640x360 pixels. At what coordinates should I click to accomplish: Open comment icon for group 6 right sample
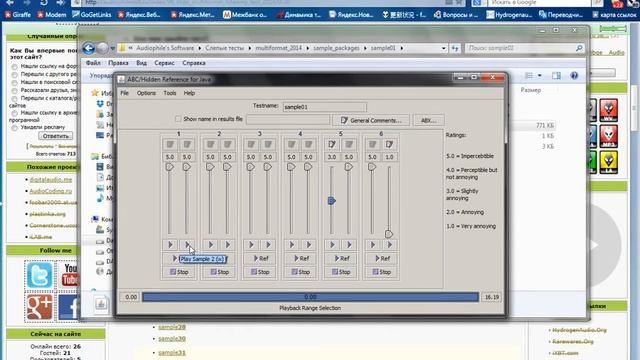[x=389, y=144]
